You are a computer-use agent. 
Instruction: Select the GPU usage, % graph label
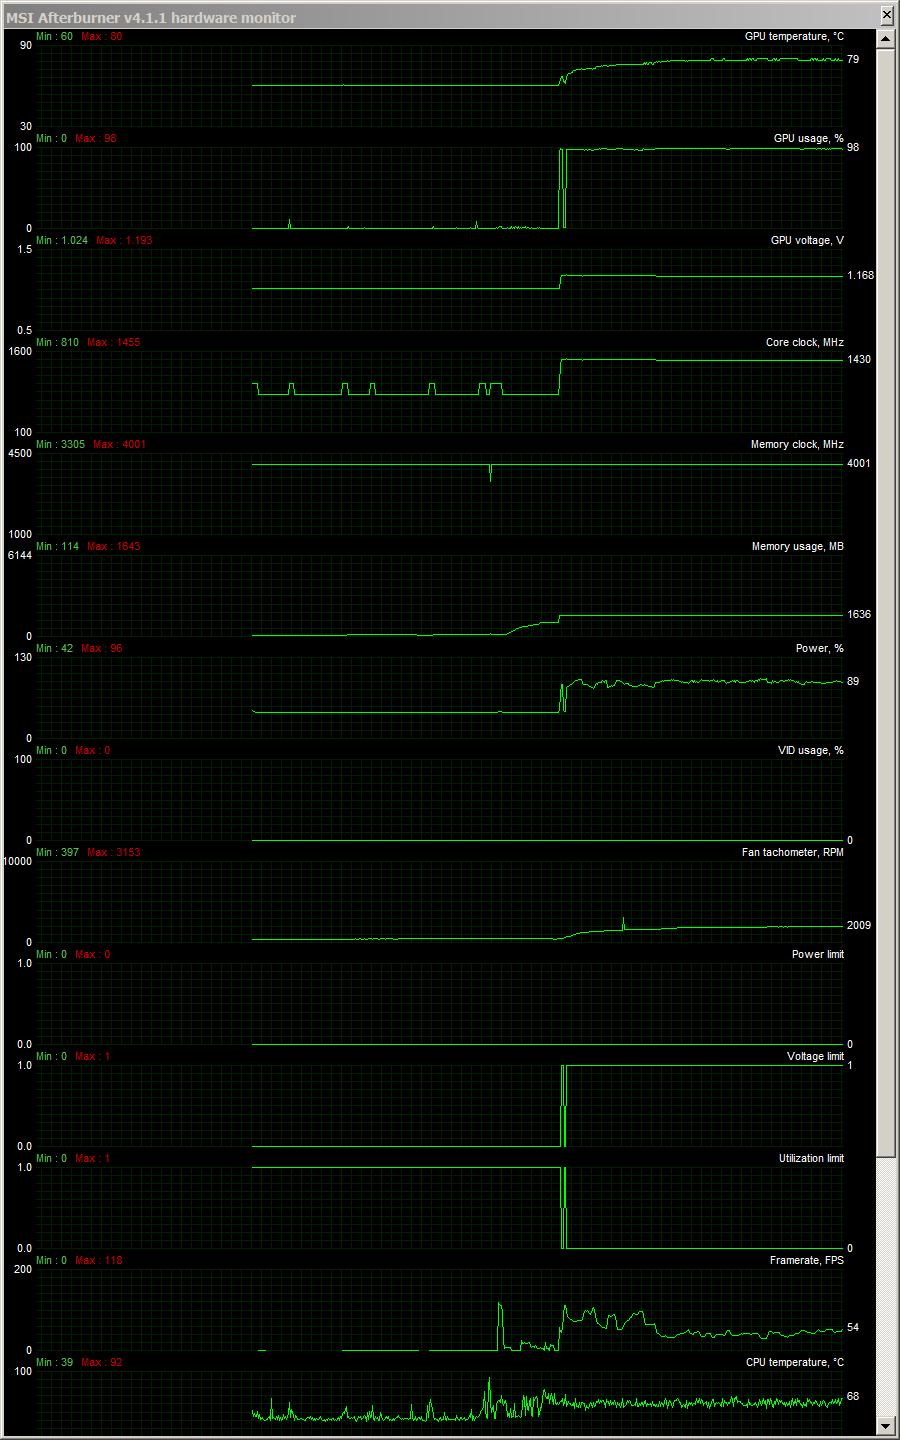[x=808, y=138]
